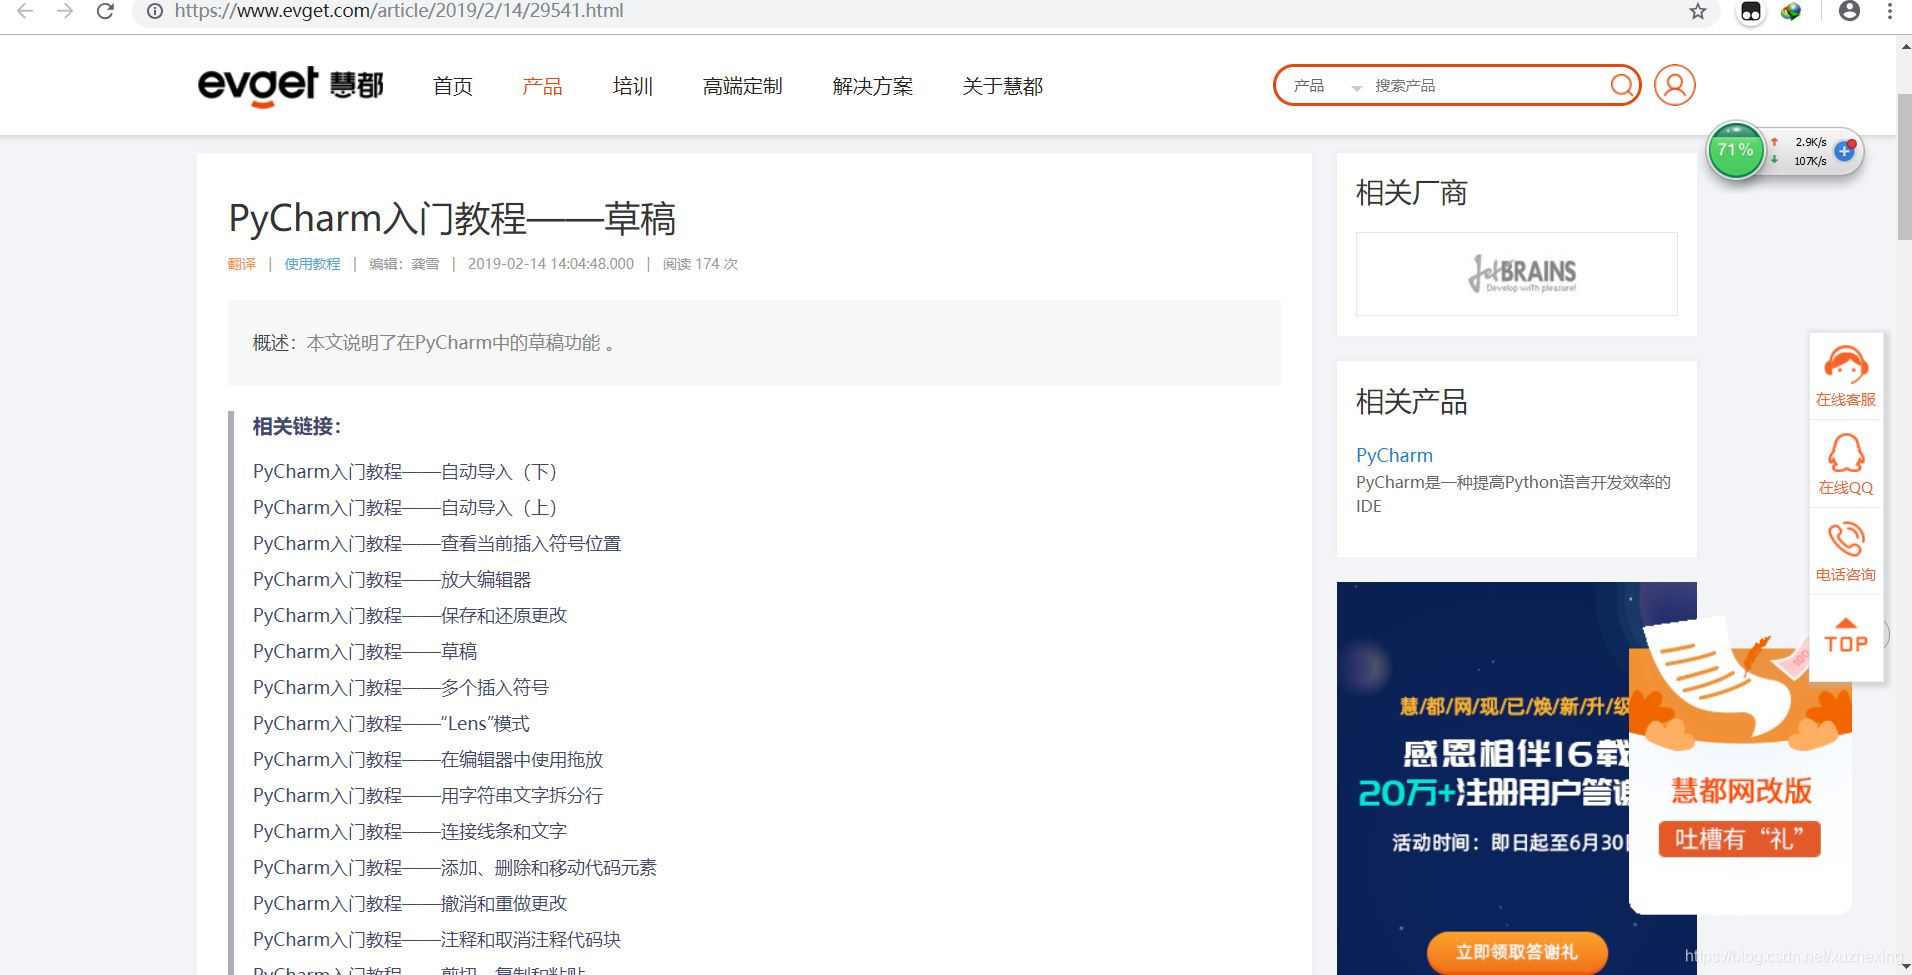
Task: Click the browser back arrow
Action: pos(25,12)
